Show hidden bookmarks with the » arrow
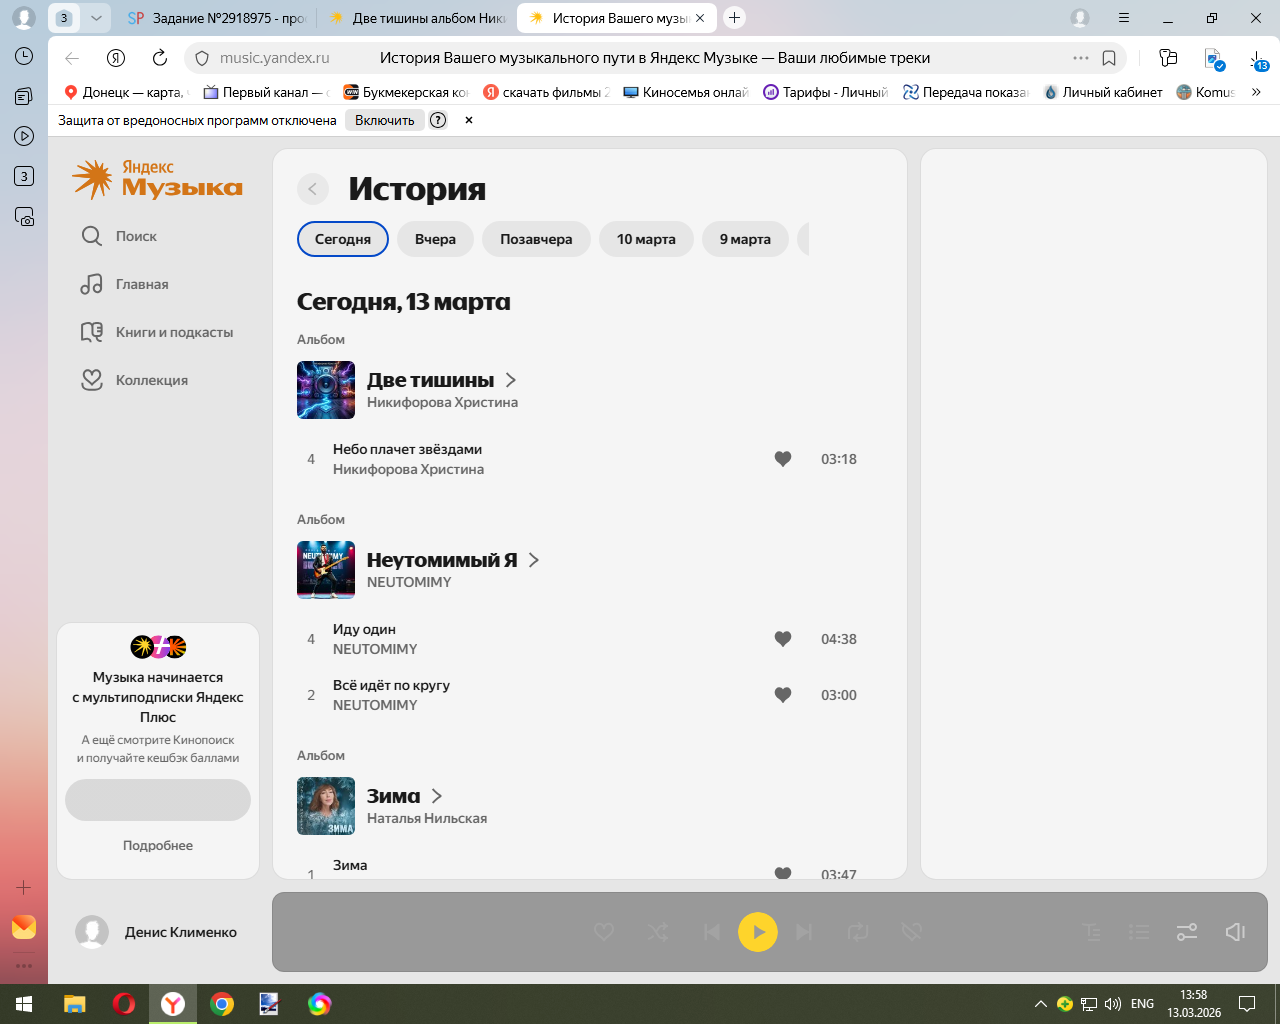This screenshot has height=1024, width=1280. click(1256, 92)
